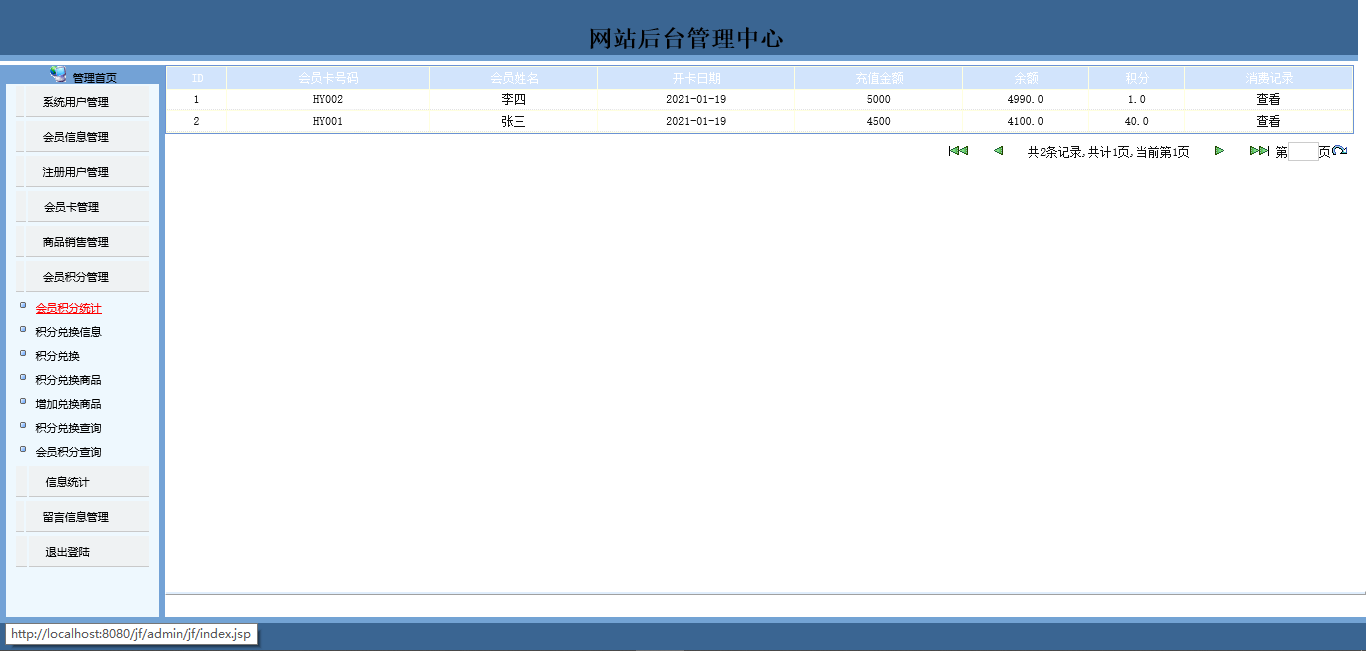The height and width of the screenshot is (651, 1366).
Task: Click the globe icon beside 管理首页
Action: pos(59,74)
